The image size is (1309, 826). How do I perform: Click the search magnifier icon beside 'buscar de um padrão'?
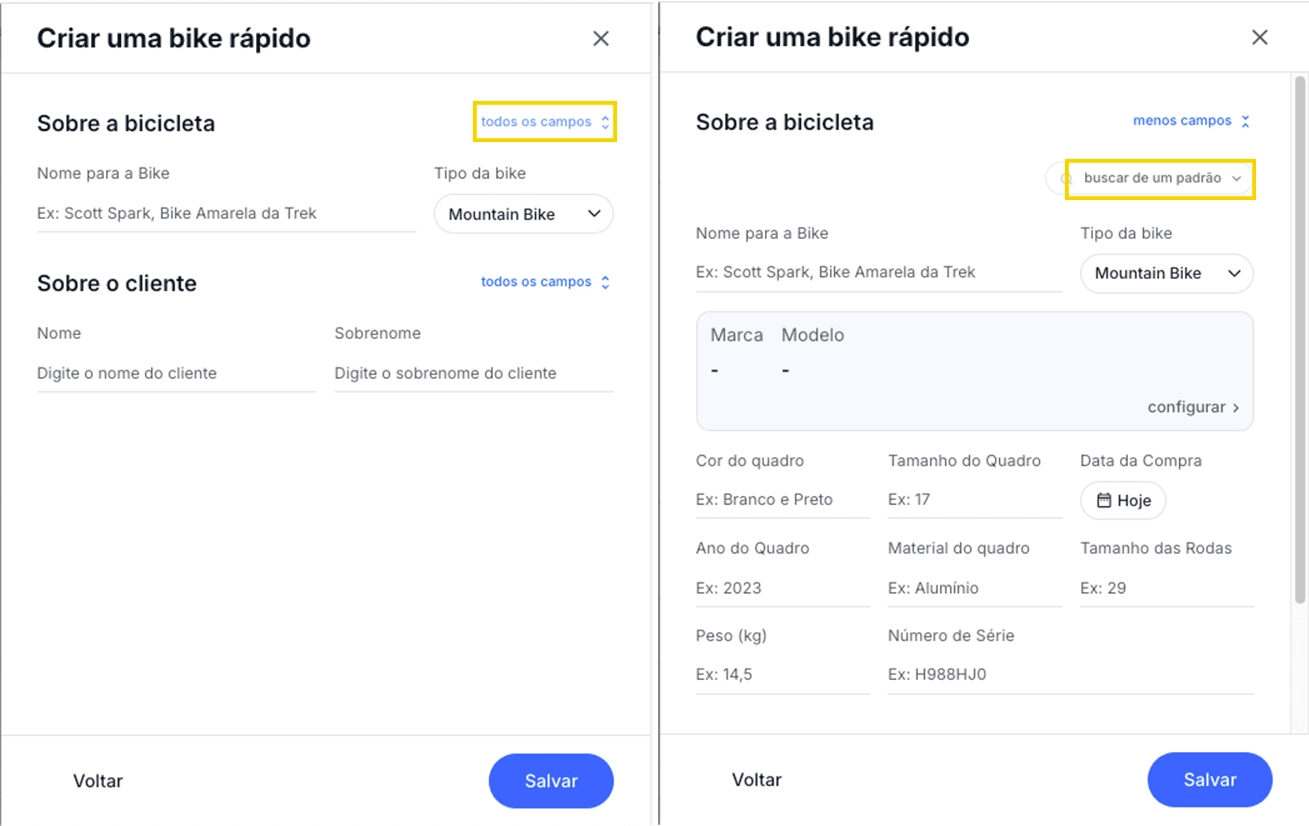1066,179
